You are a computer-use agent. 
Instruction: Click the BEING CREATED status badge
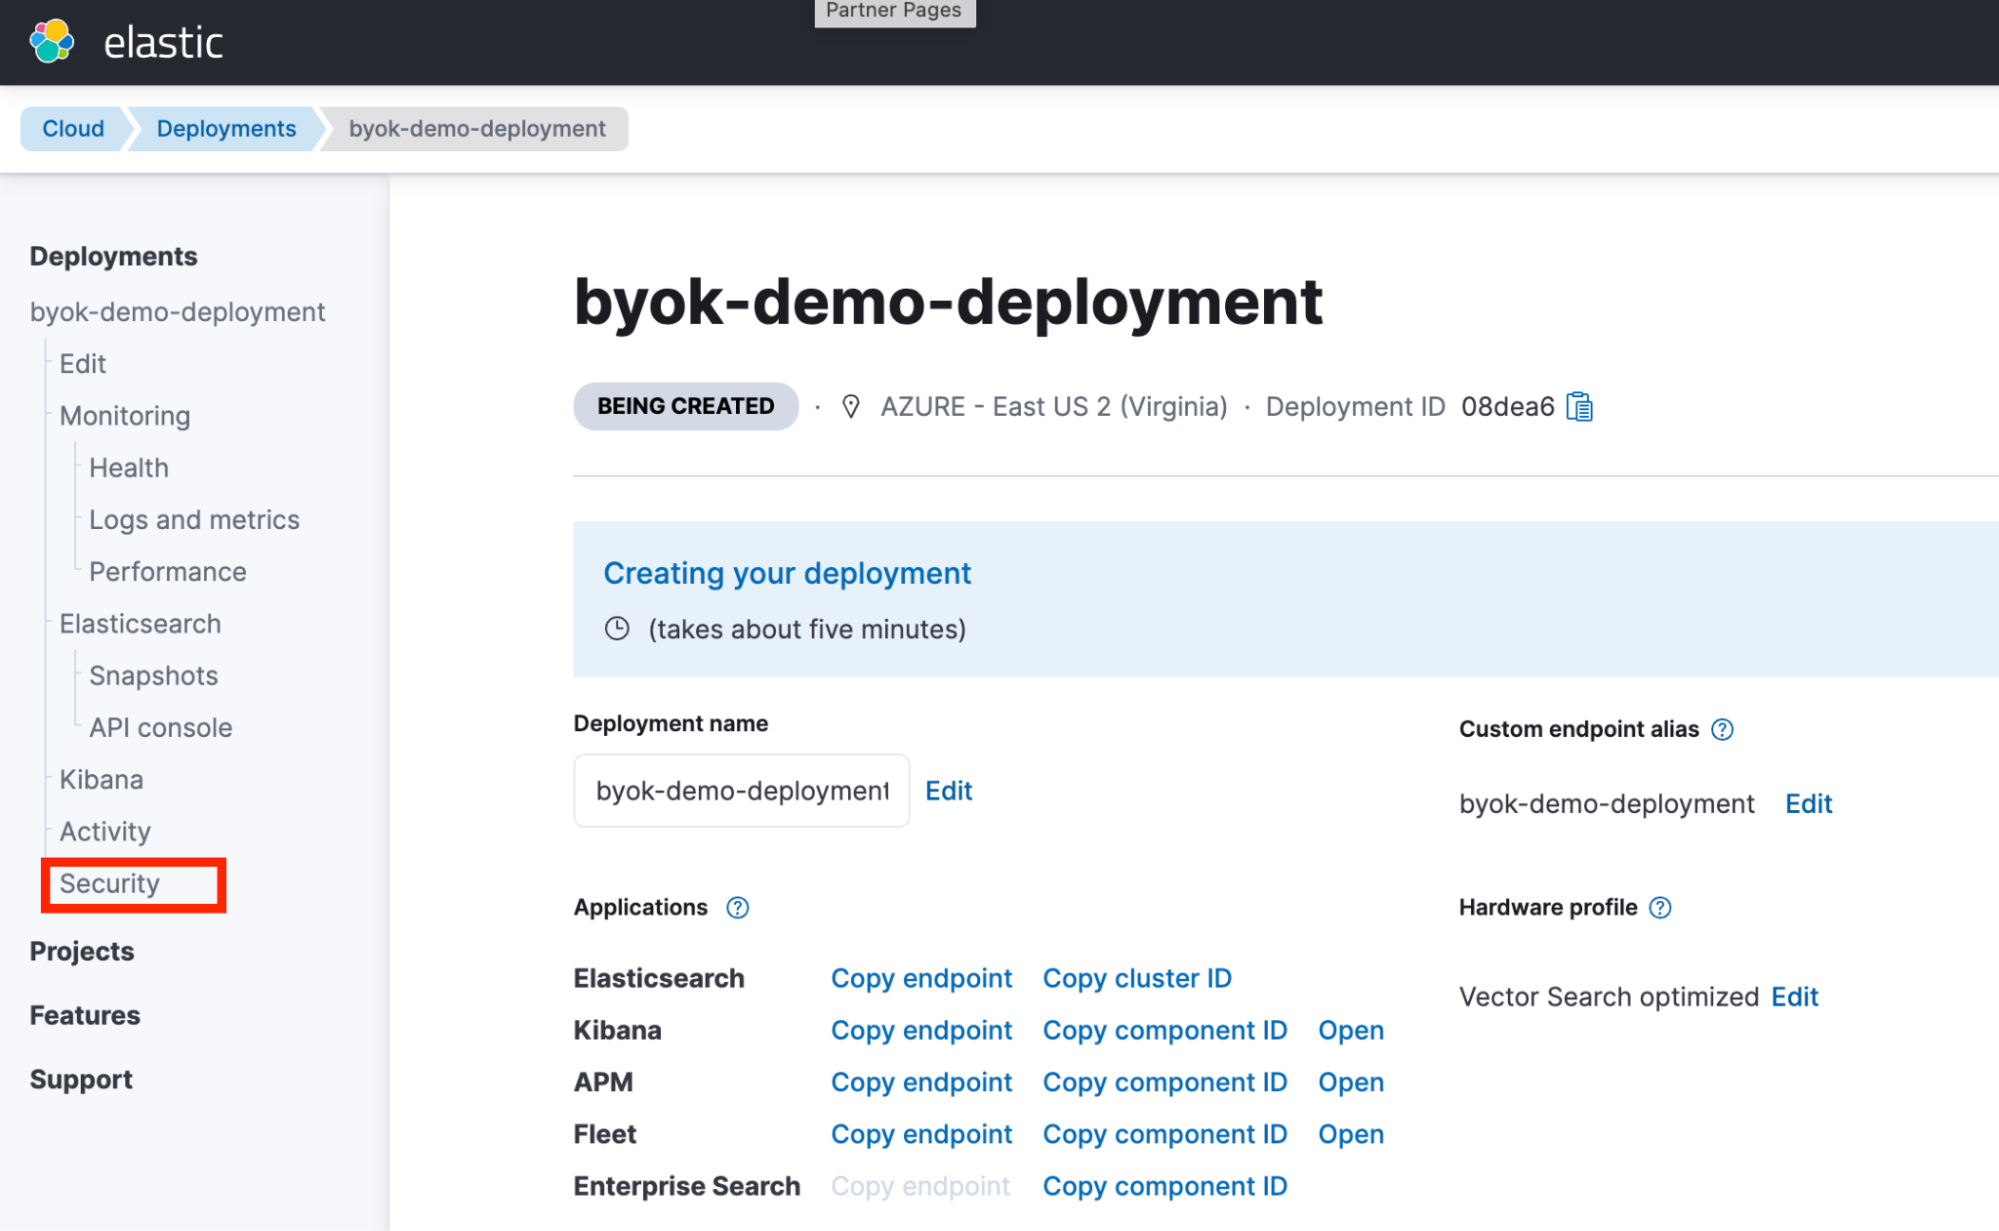click(686, 406)
